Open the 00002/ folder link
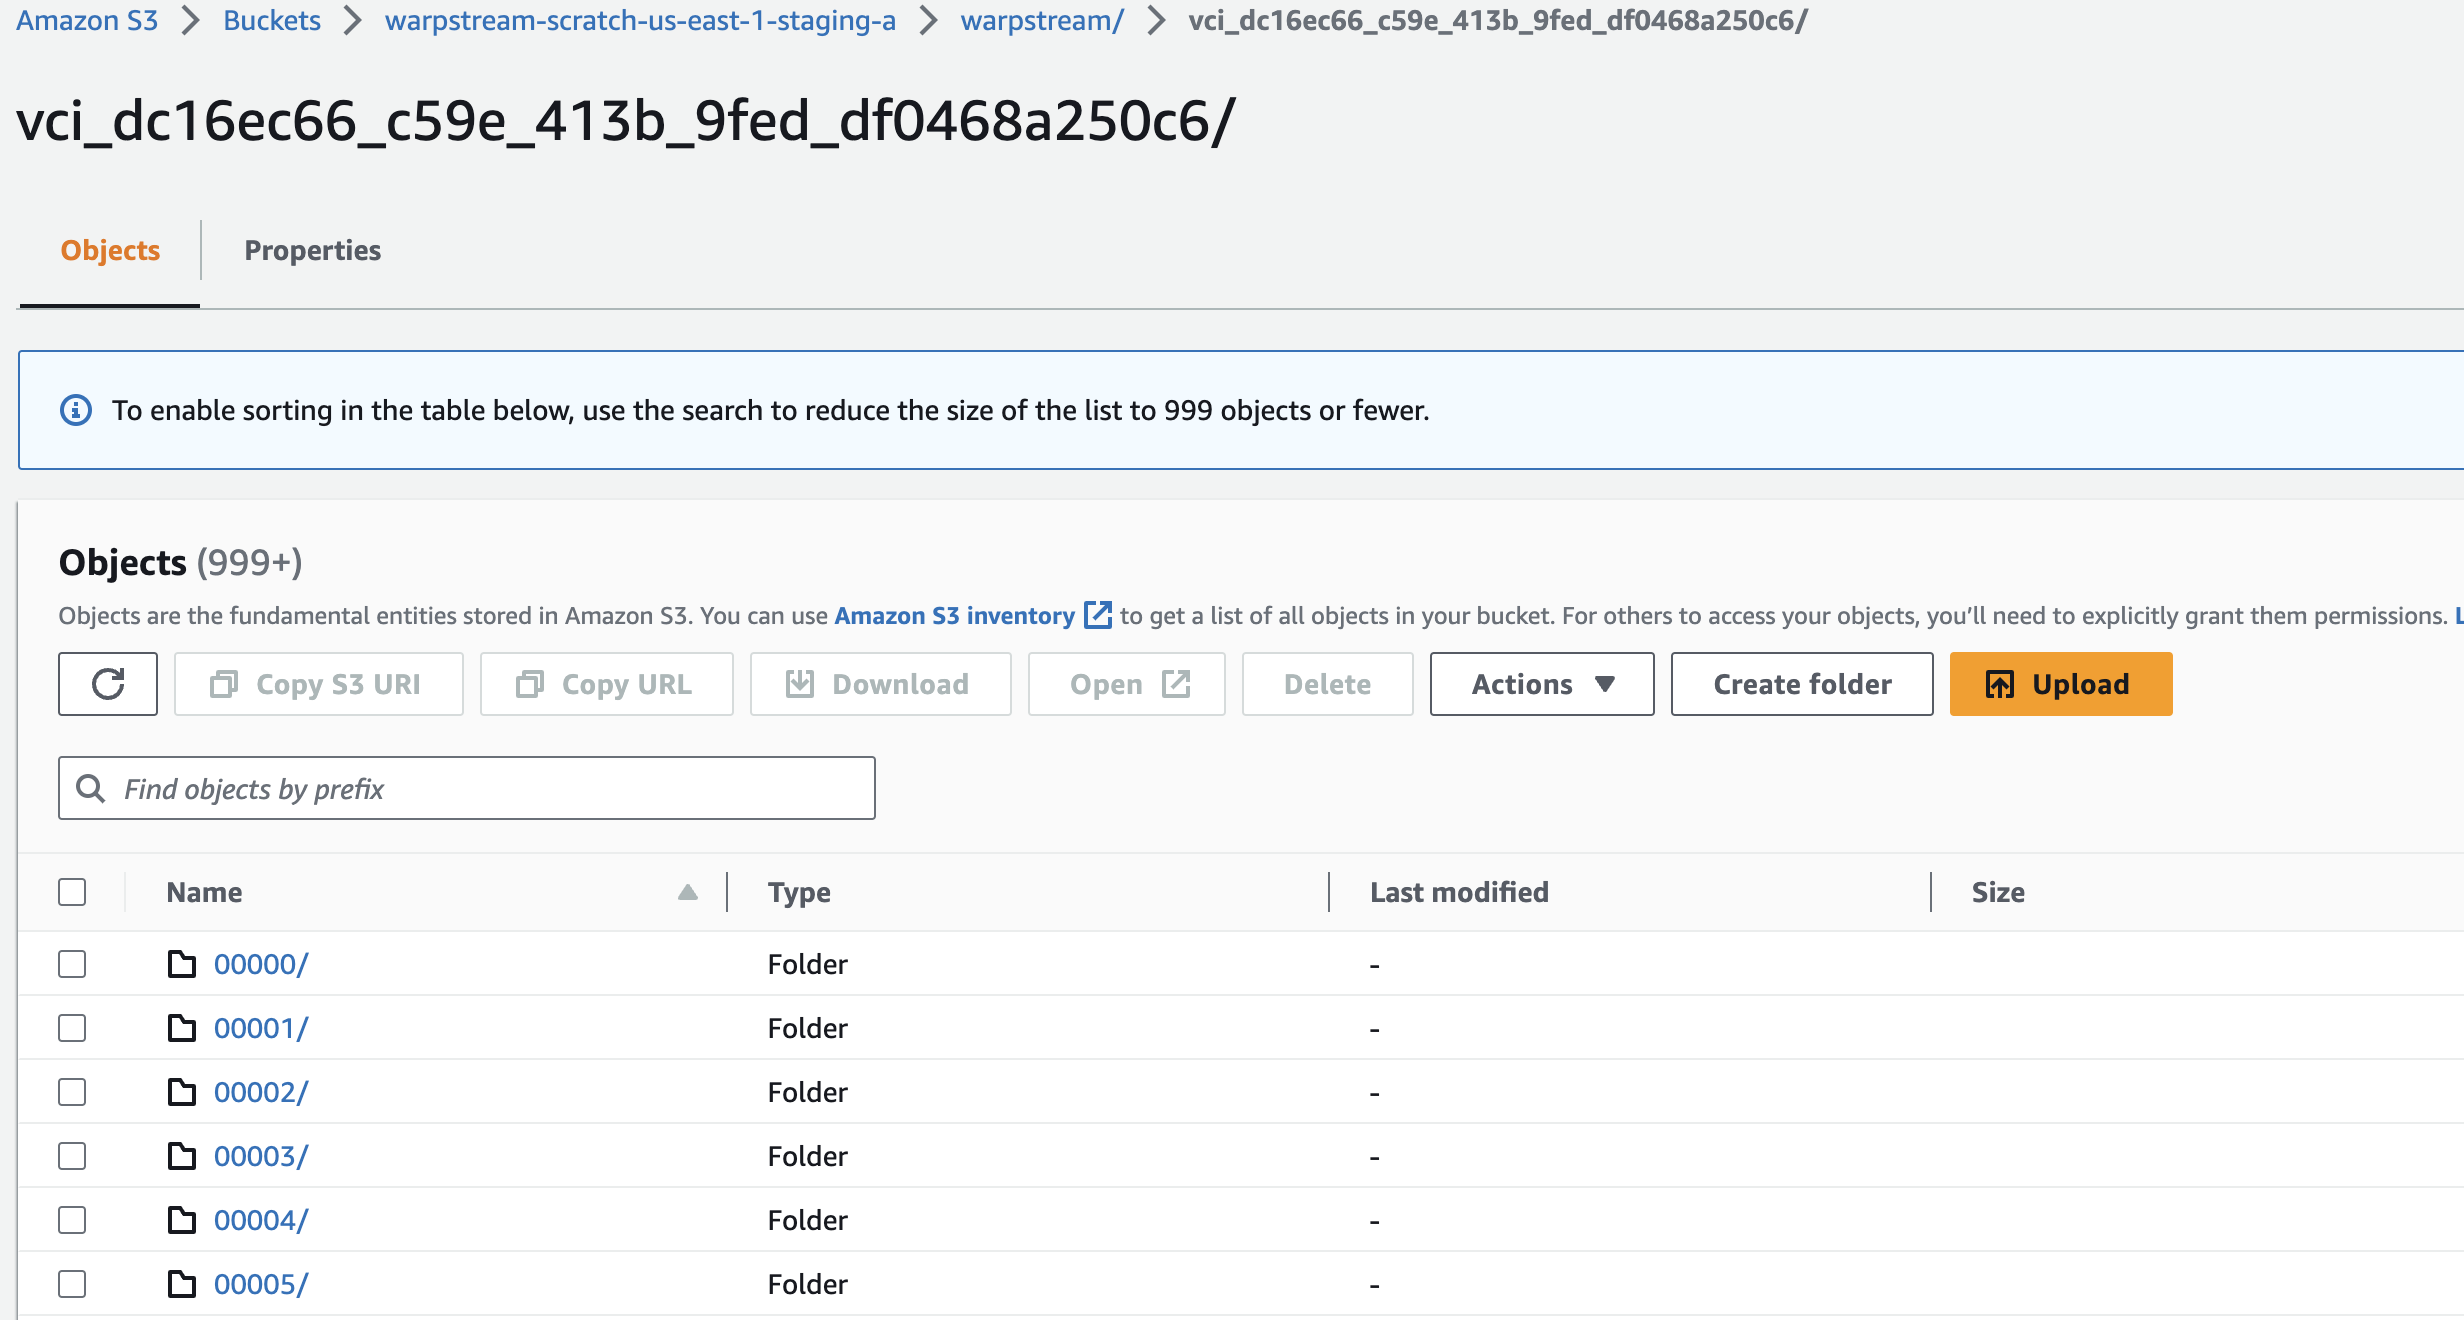This screenshot has height=1320, width=2464. pyautogui.click(x=260, y=1092)
